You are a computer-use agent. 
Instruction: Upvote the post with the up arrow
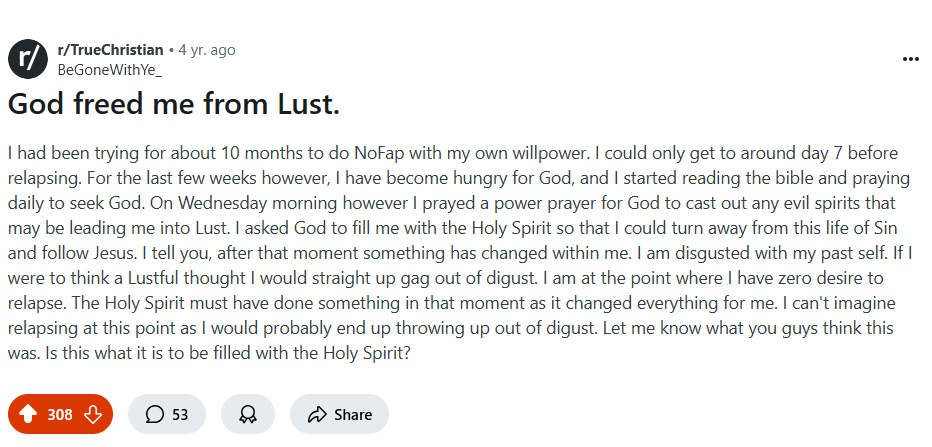(28, 414)
